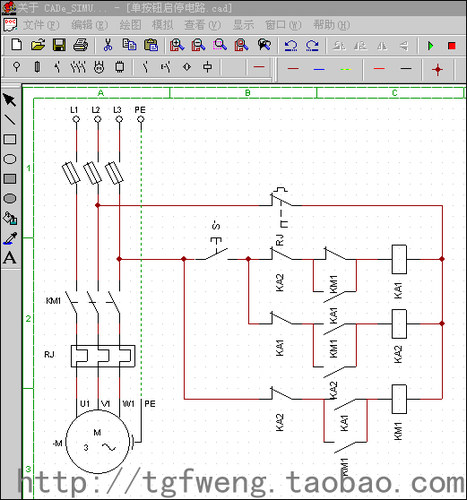This screenshot has height=500, width=467.
Task: Click the open file folder icon
Action: 38,45
